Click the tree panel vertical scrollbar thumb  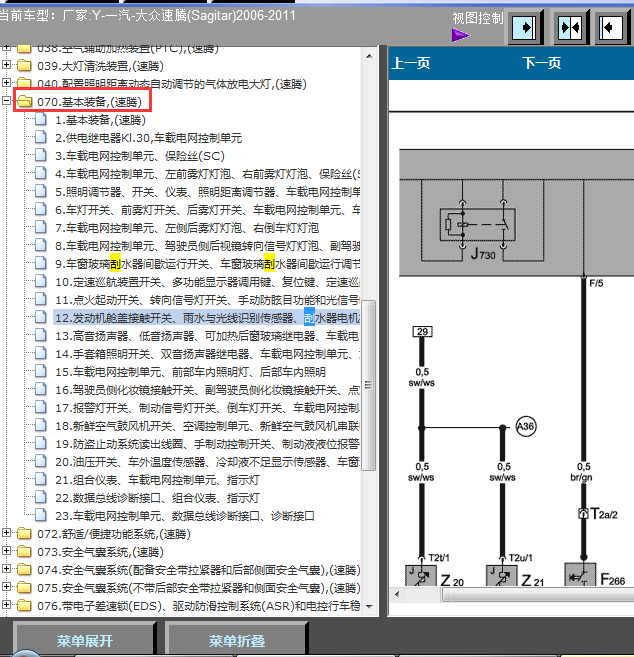point(369,385)
